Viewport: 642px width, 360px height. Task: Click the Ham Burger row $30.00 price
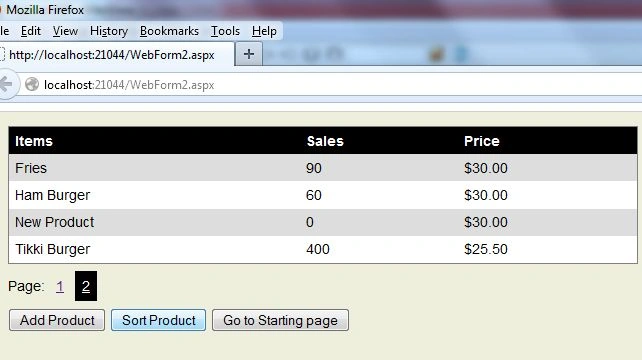486,195
